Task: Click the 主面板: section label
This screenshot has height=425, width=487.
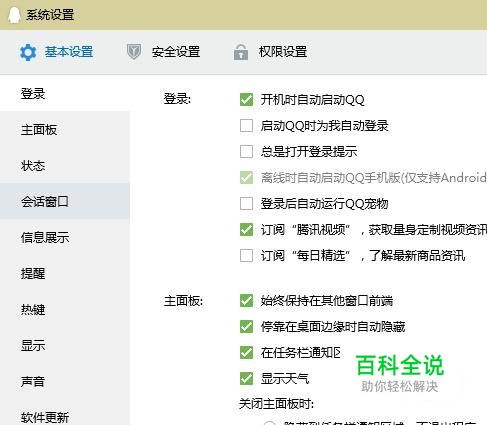Action: 183,301
